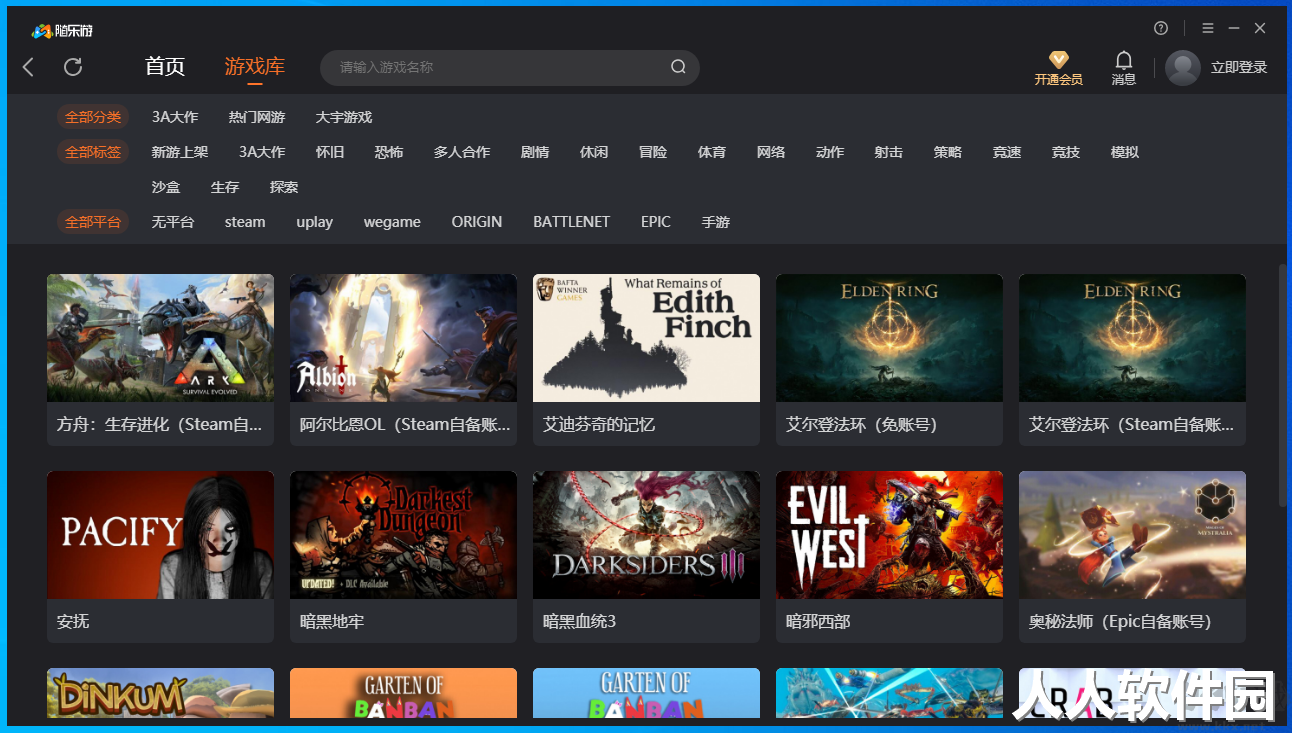
Task: Open Albion Online game thumbnail
Action: tap(403, 338)
